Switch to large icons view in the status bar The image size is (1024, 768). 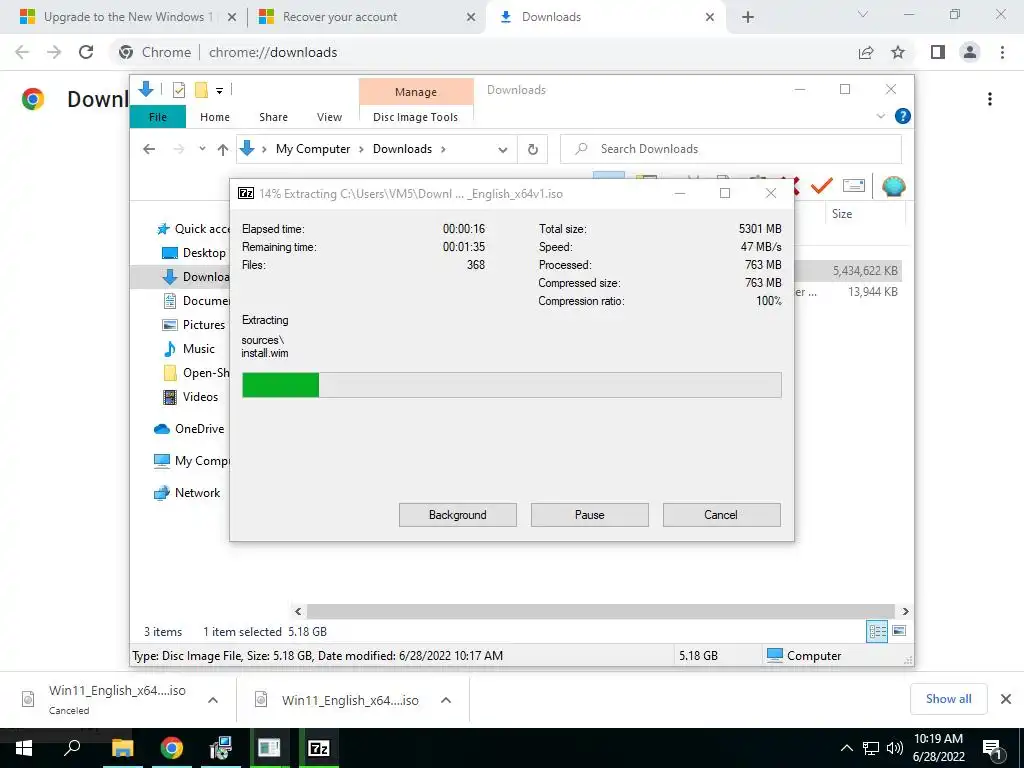click(899, 631)
